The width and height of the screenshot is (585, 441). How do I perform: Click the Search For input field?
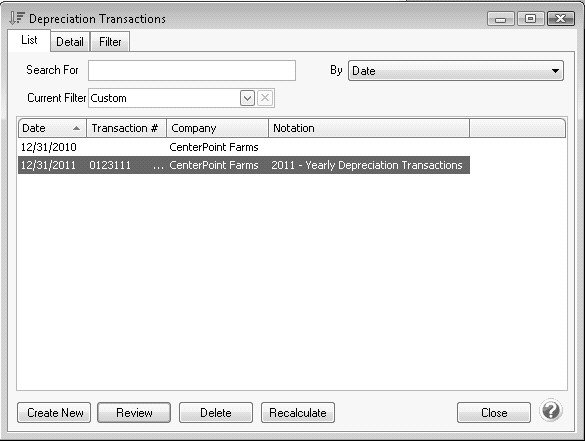pos(192,71)
